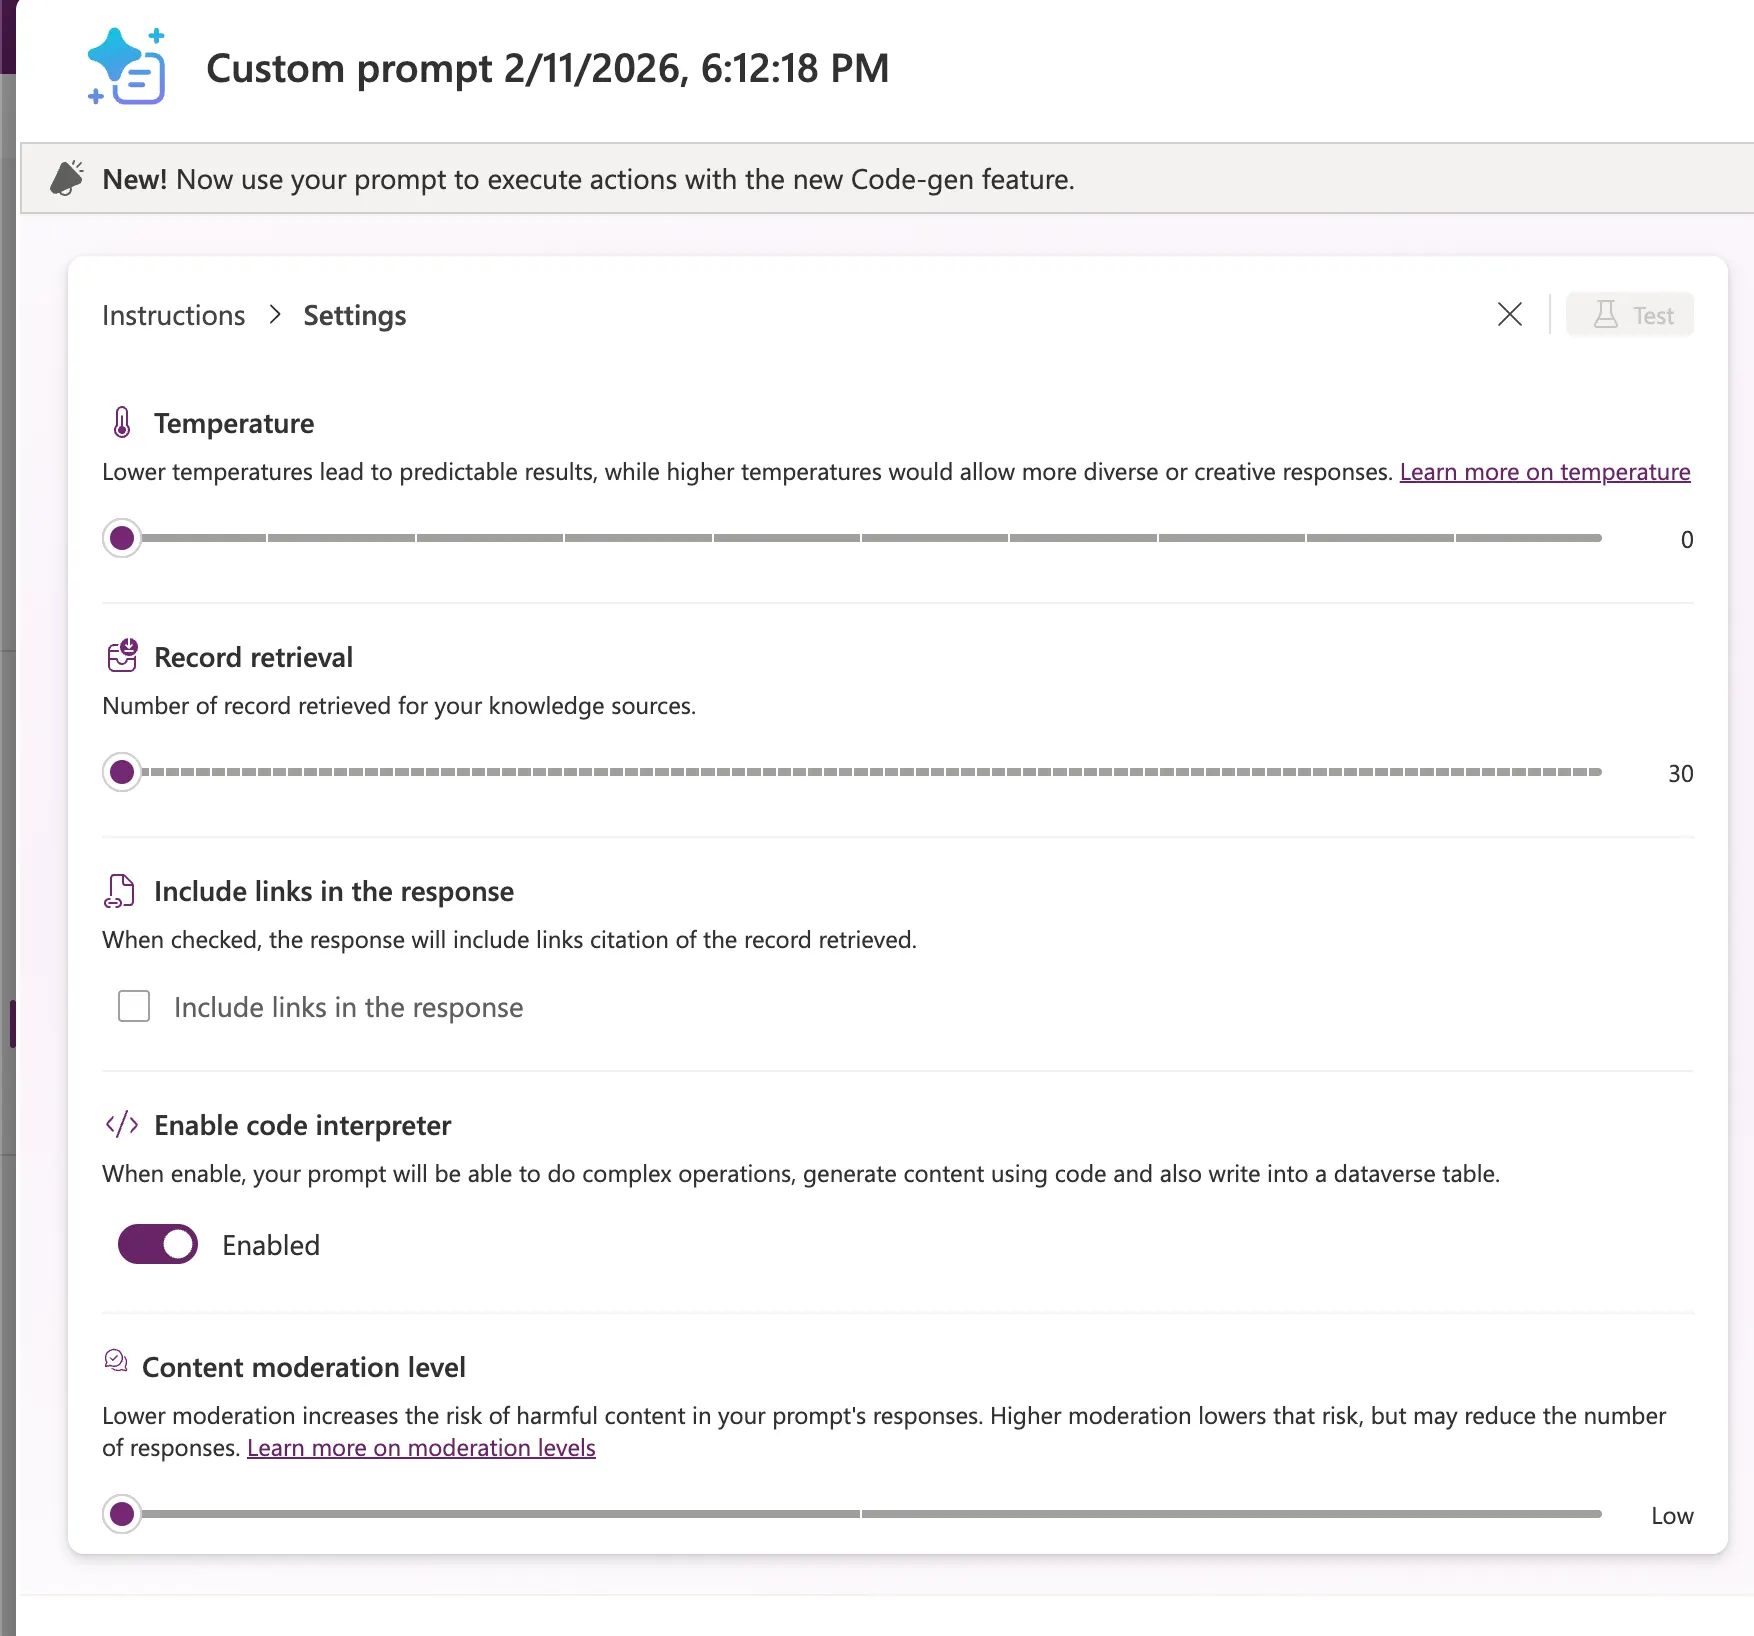Click the Enabled label beside the toggle
The width and height of the screenshot is (1754, 1636).
[x=271, y=1245]
